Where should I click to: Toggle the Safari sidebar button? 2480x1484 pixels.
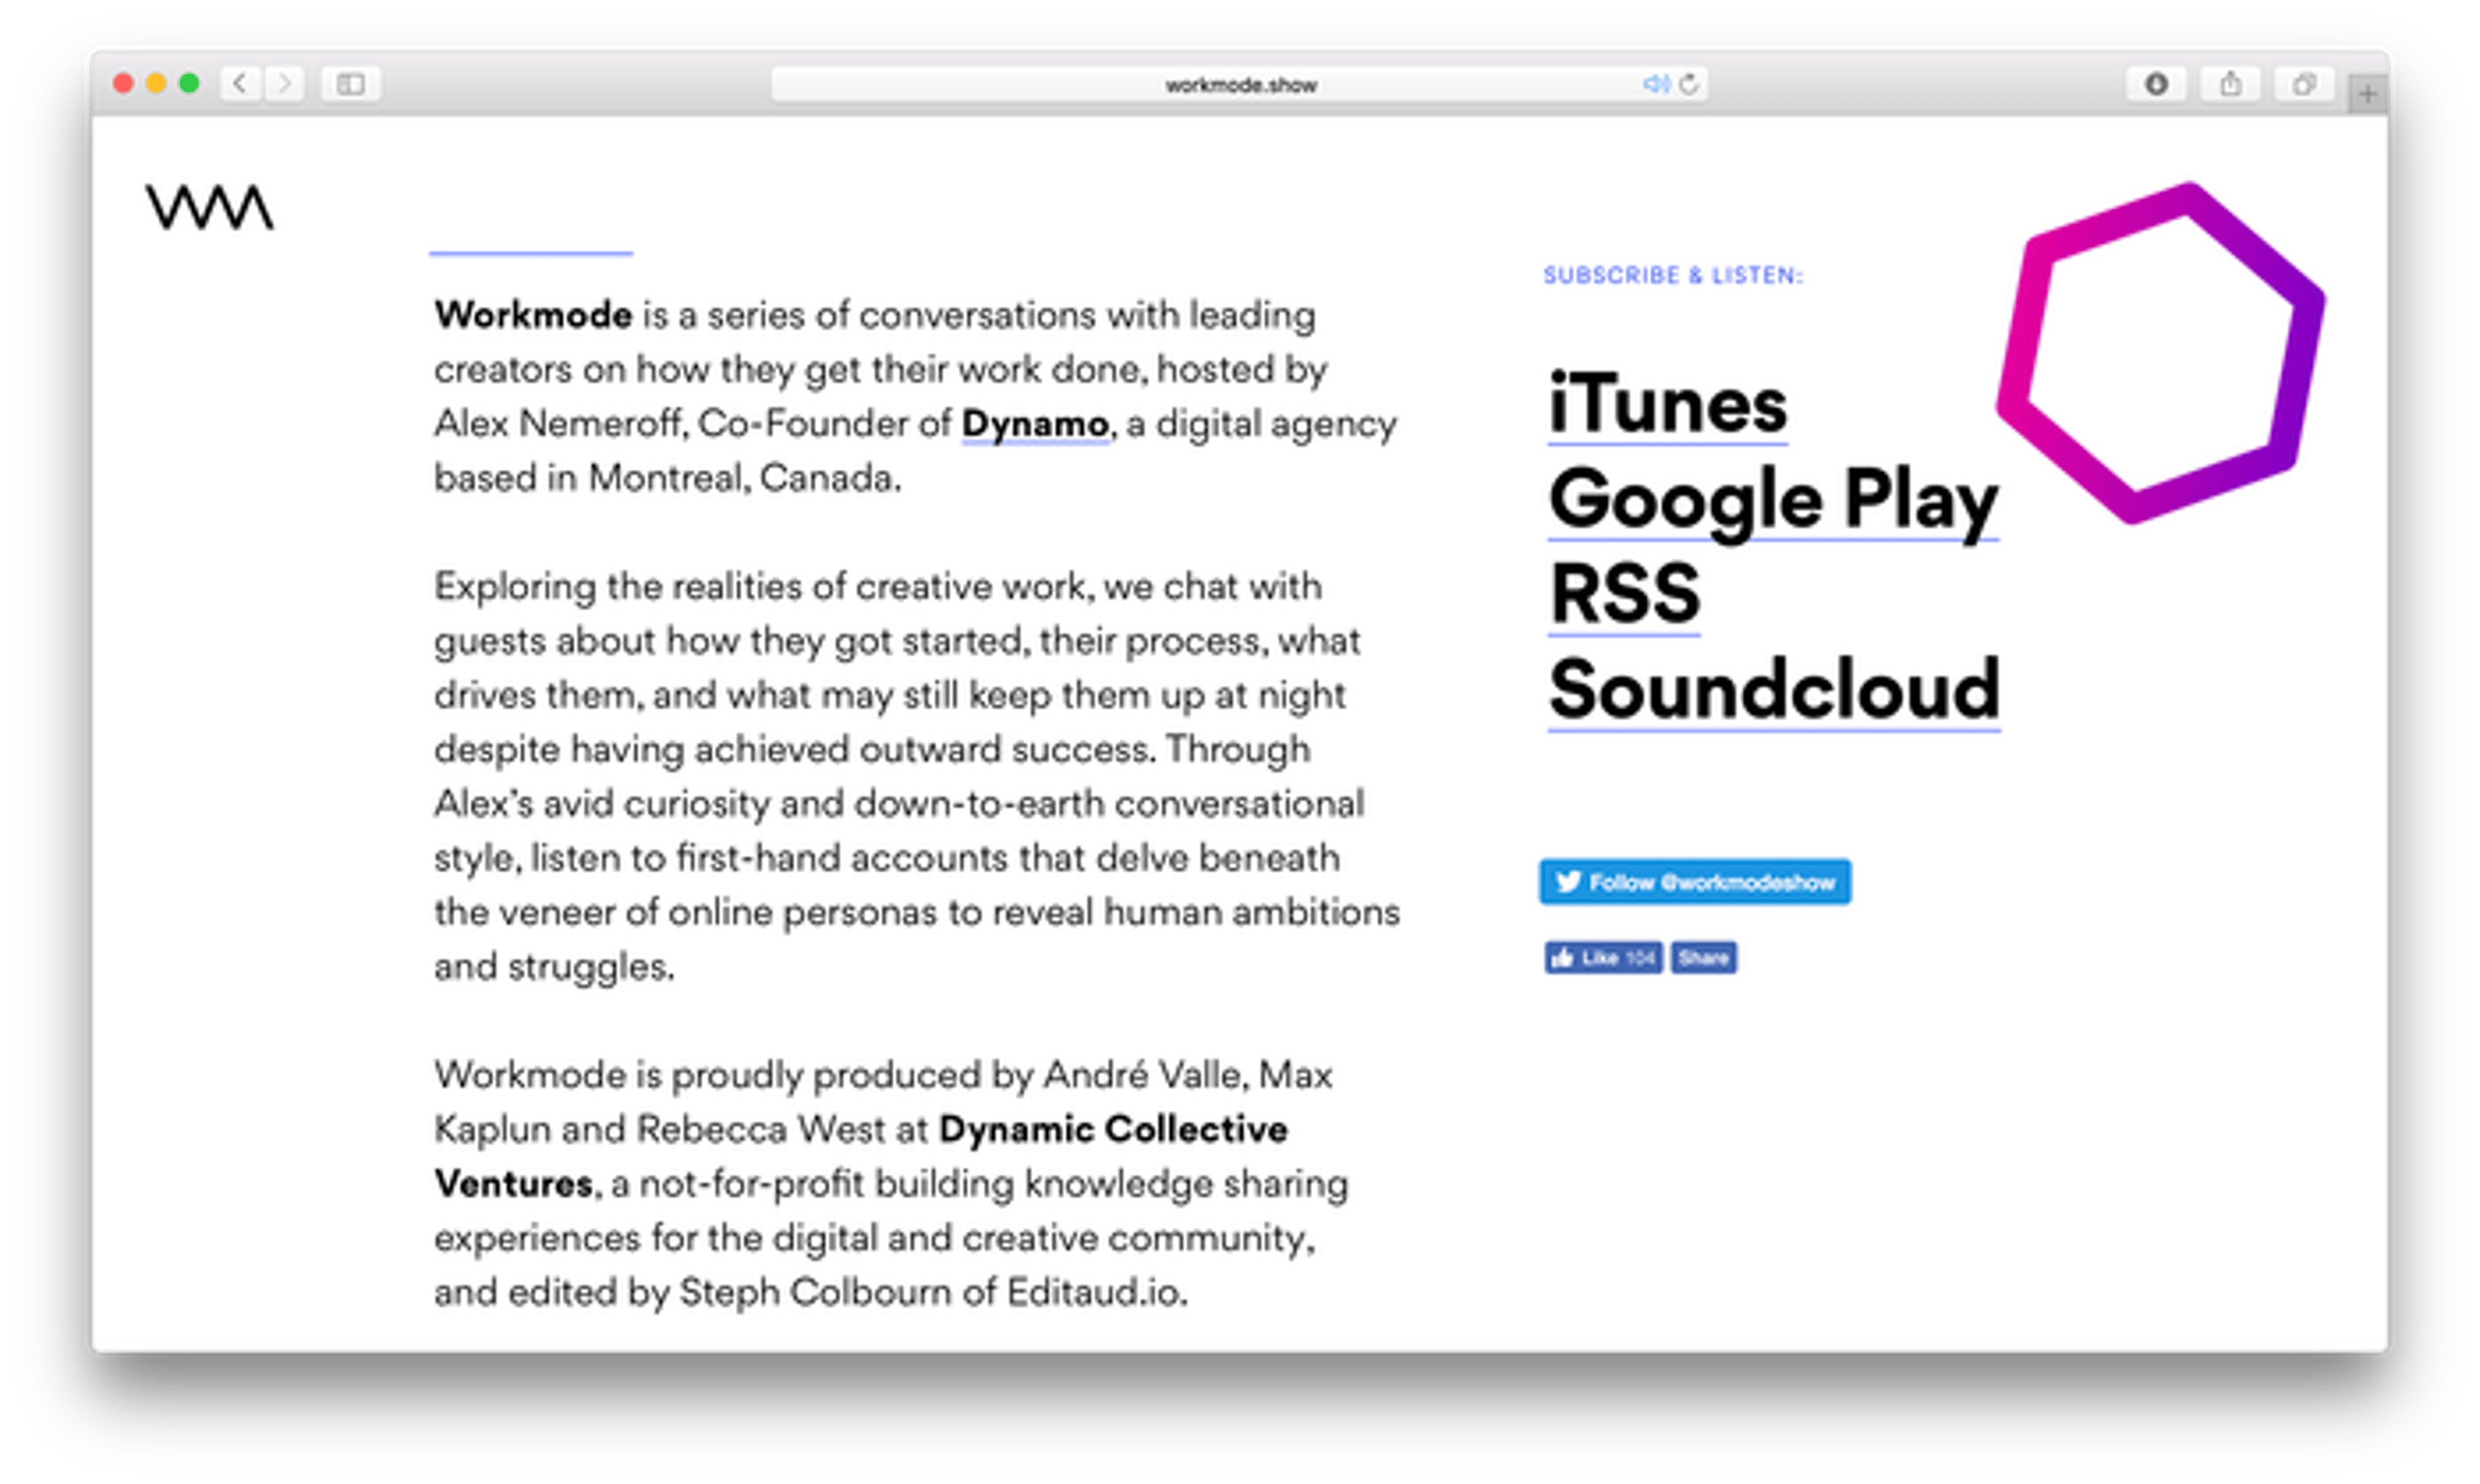coord(350,84)
